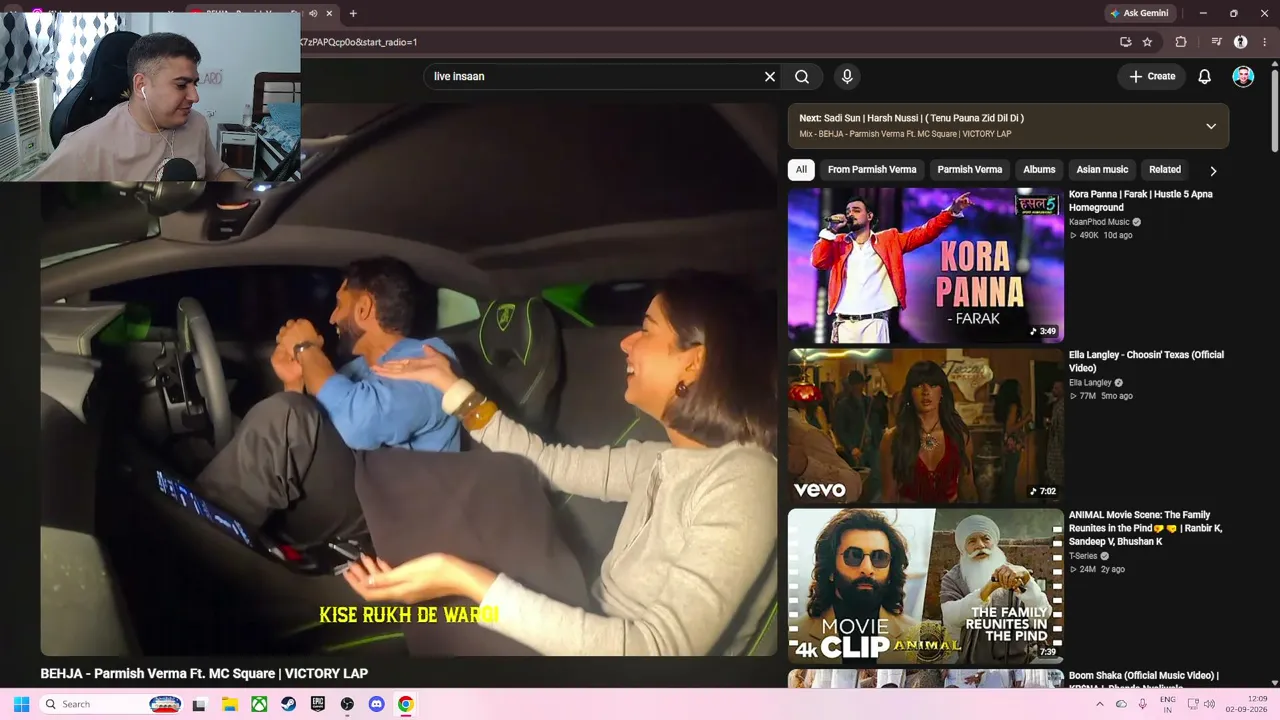The height and width of the screenshot is (720, 1280).
Task: Expand the Next mix playlist panel
Action: click(x=1211, y=126)
